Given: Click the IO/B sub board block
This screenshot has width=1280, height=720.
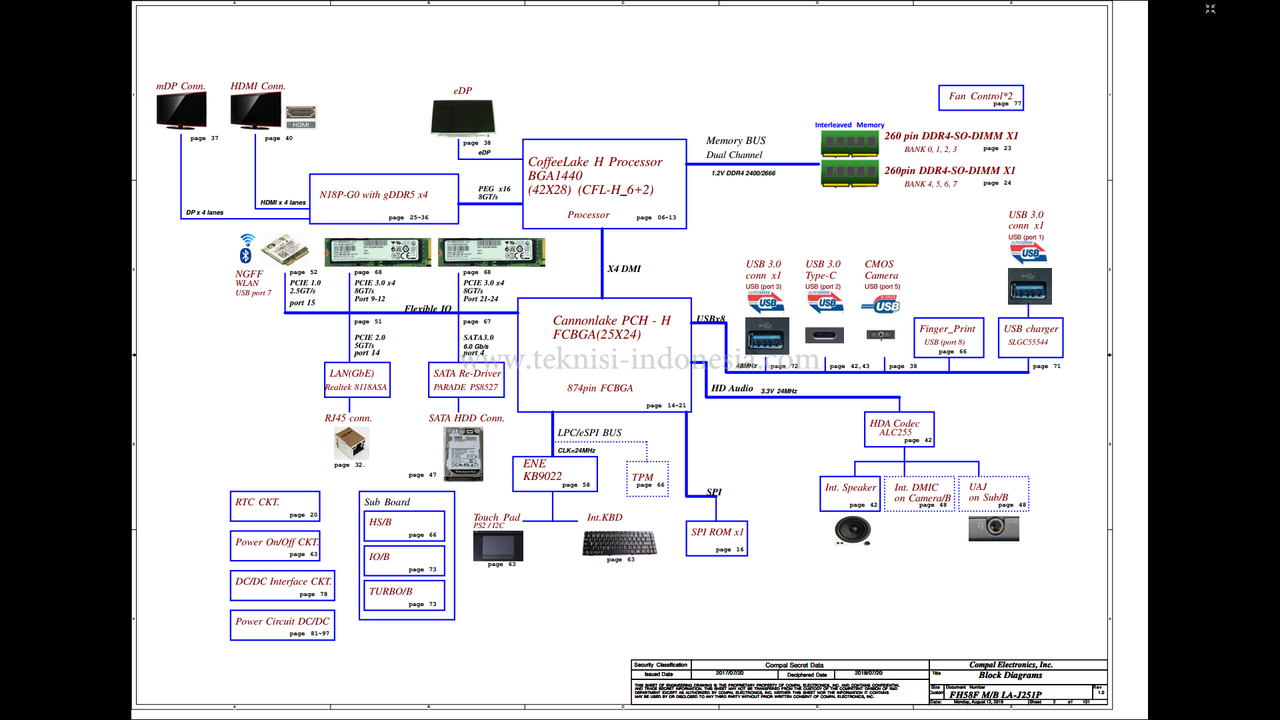Looking at the screenshot, I should [404, 560].
